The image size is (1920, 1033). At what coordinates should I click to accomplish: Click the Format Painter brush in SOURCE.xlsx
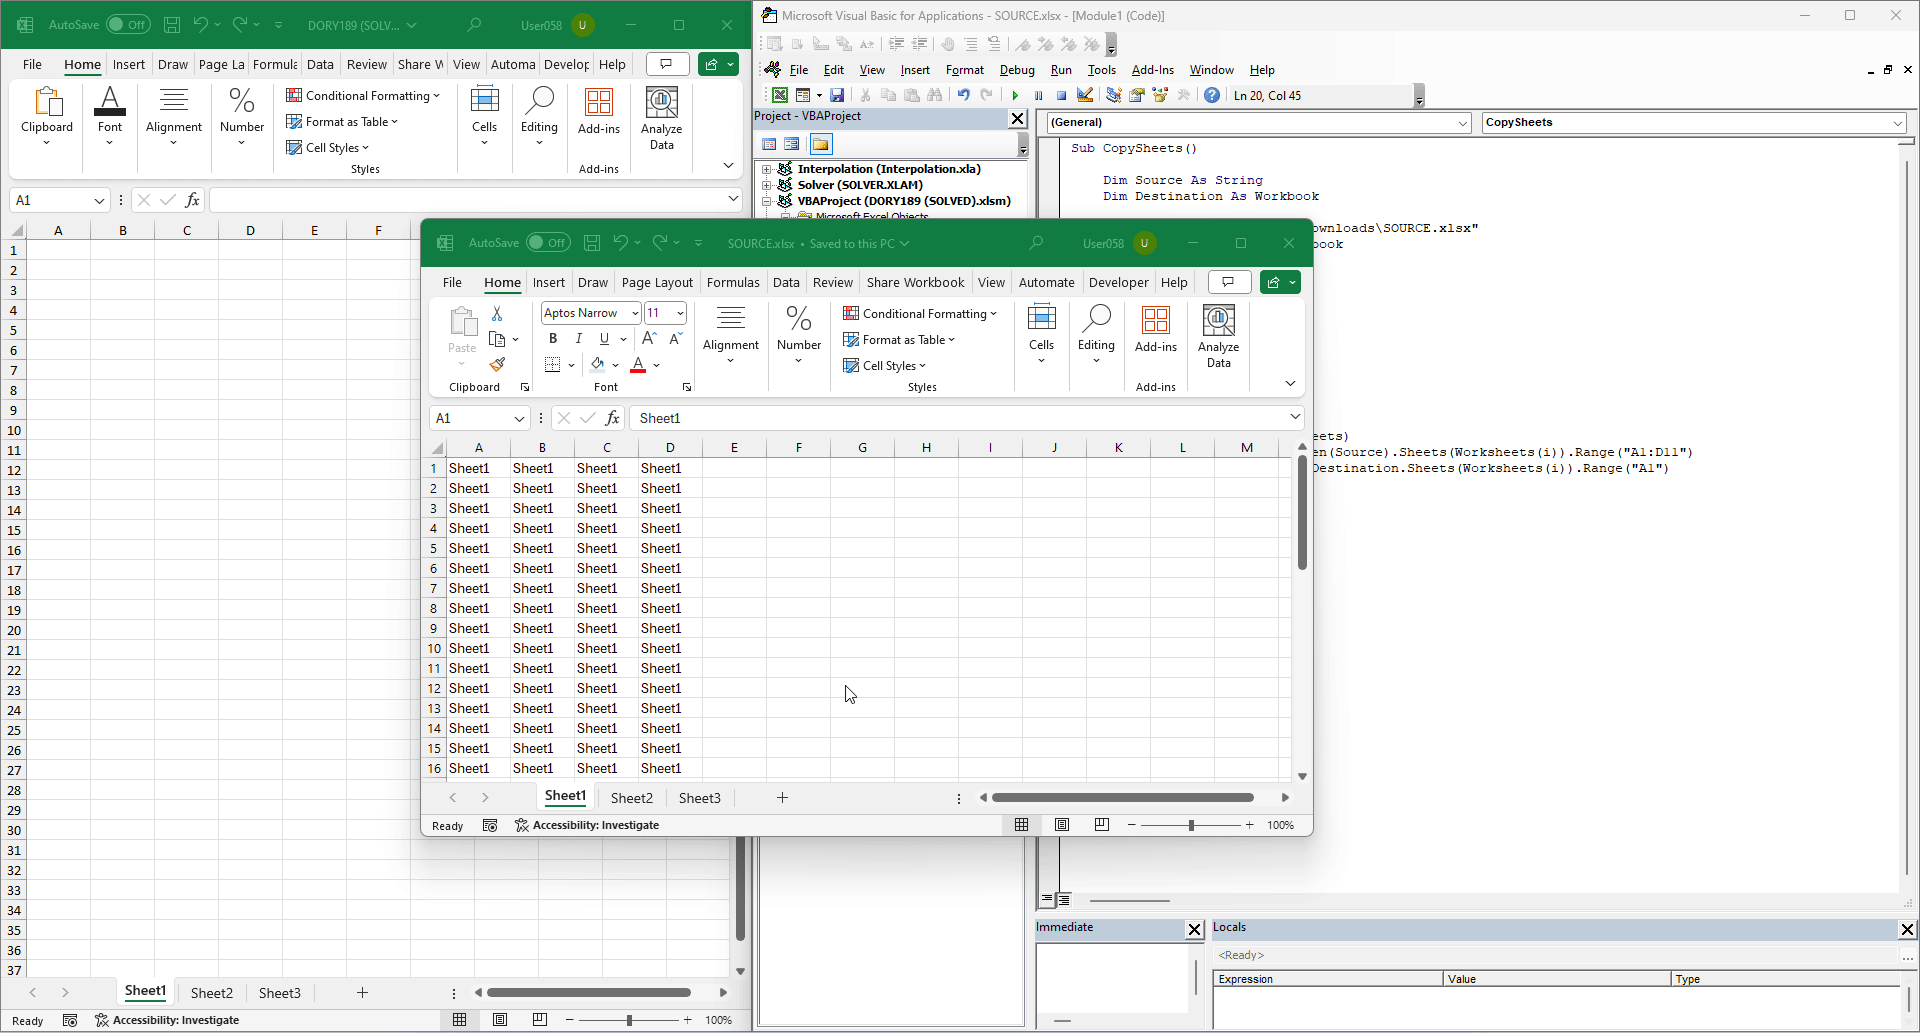[x=497, y=365]
